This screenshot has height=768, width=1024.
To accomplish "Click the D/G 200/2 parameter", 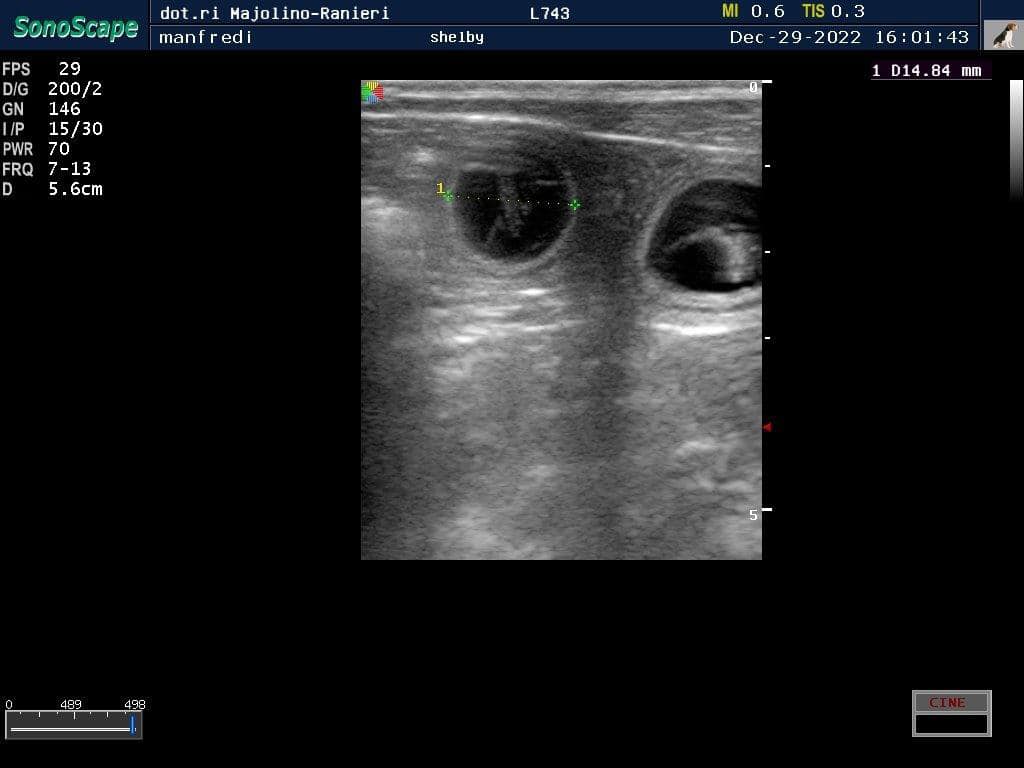I will 52,89.
